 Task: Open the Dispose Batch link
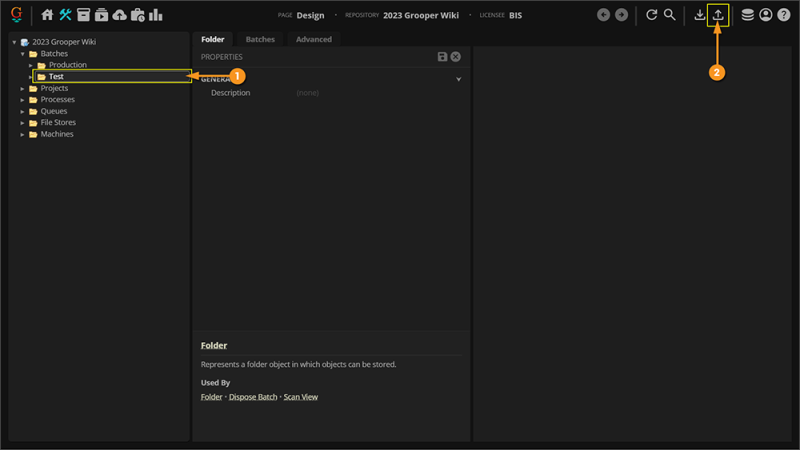253,396
